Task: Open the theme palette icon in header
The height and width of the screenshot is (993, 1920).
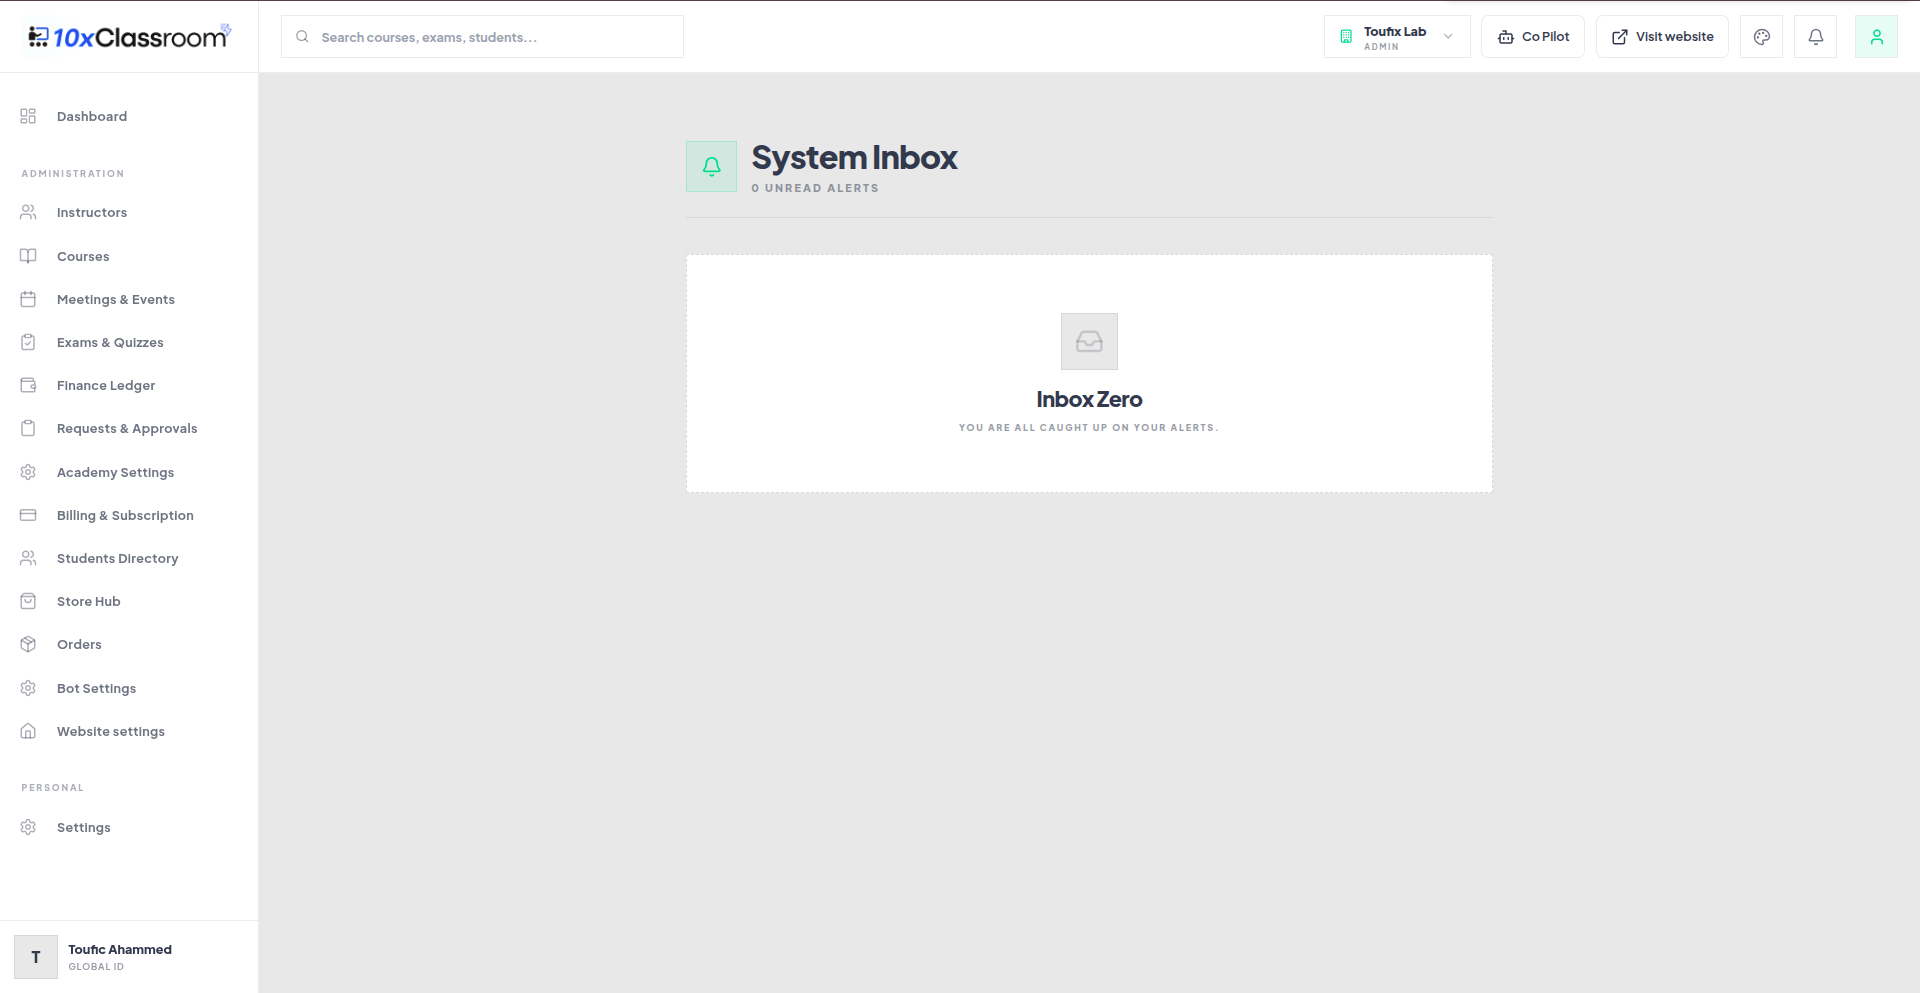Action: tap(1761, 37)
